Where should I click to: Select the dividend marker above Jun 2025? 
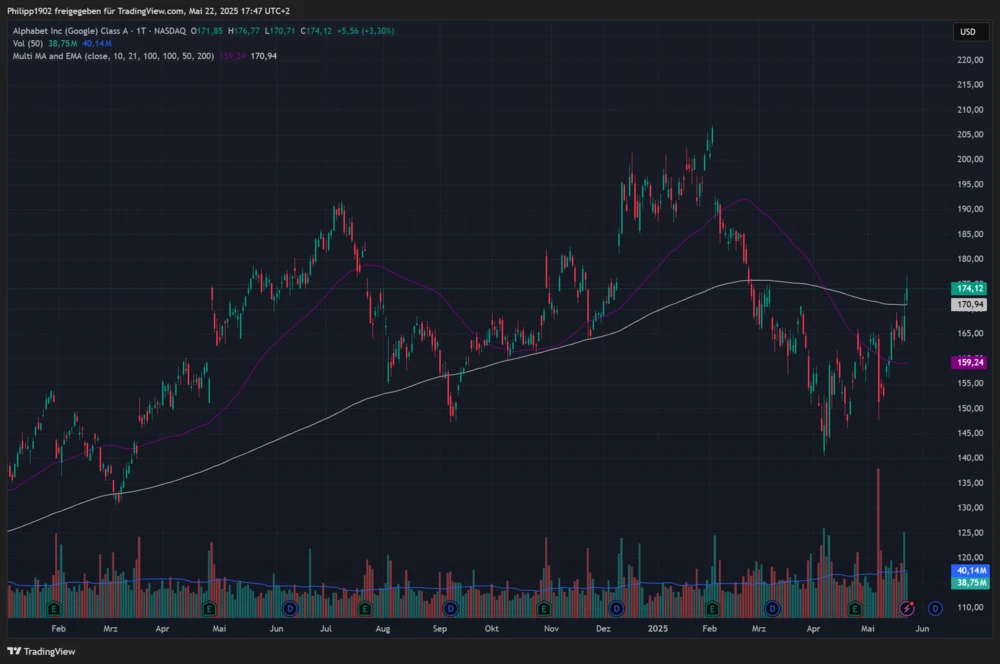click(934, 608)
